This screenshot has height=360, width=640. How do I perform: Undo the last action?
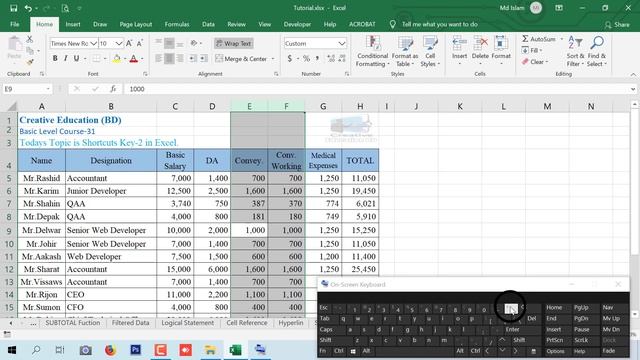point(28,8)
